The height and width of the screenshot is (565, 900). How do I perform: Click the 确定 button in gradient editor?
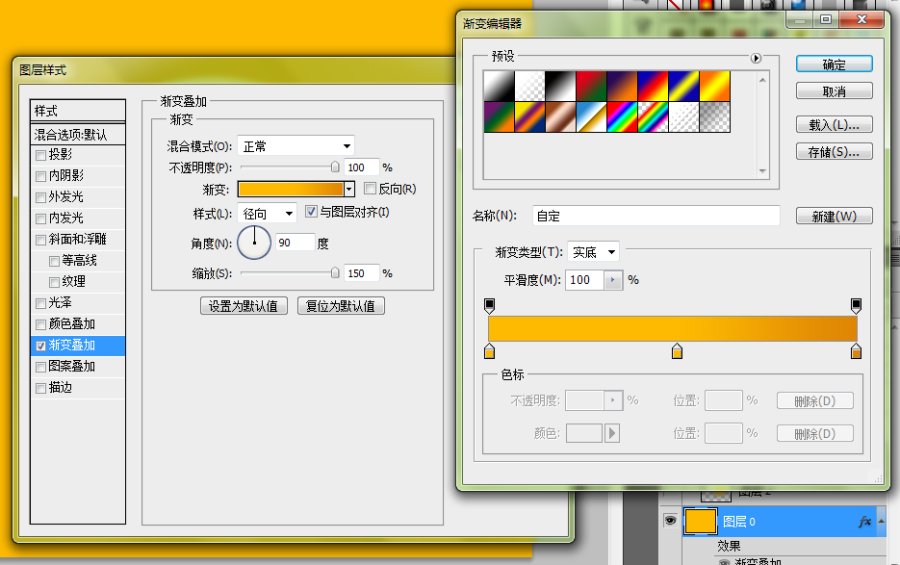coord(834,64)
